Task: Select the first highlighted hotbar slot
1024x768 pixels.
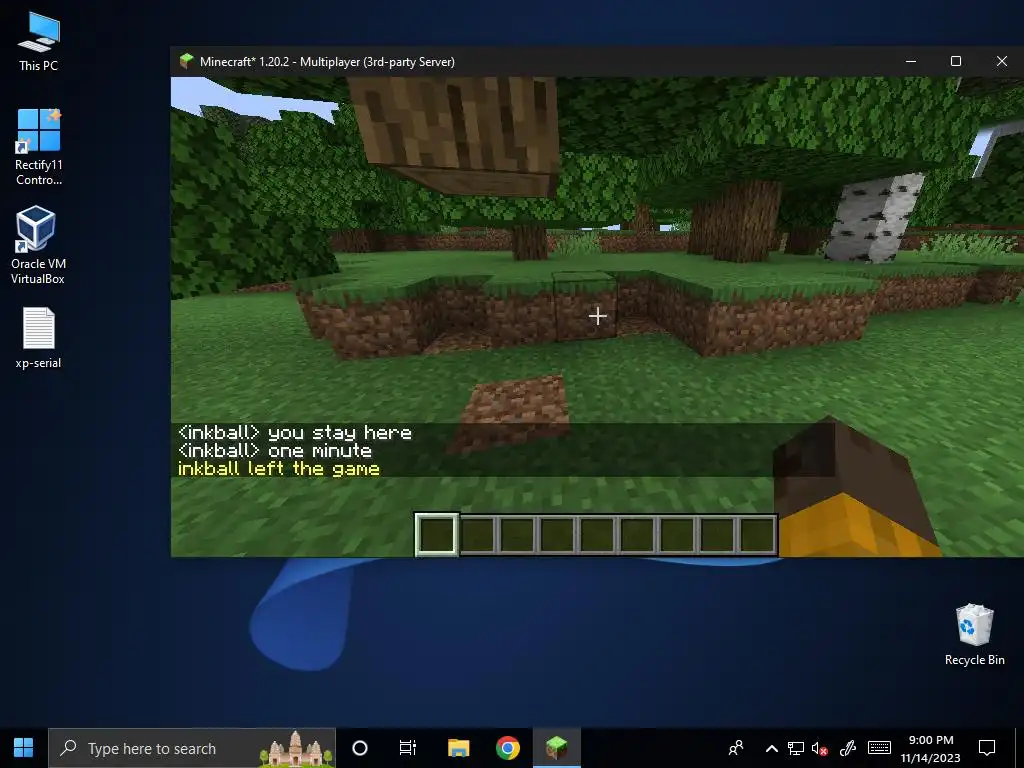Action: click(x=436, y=534)
